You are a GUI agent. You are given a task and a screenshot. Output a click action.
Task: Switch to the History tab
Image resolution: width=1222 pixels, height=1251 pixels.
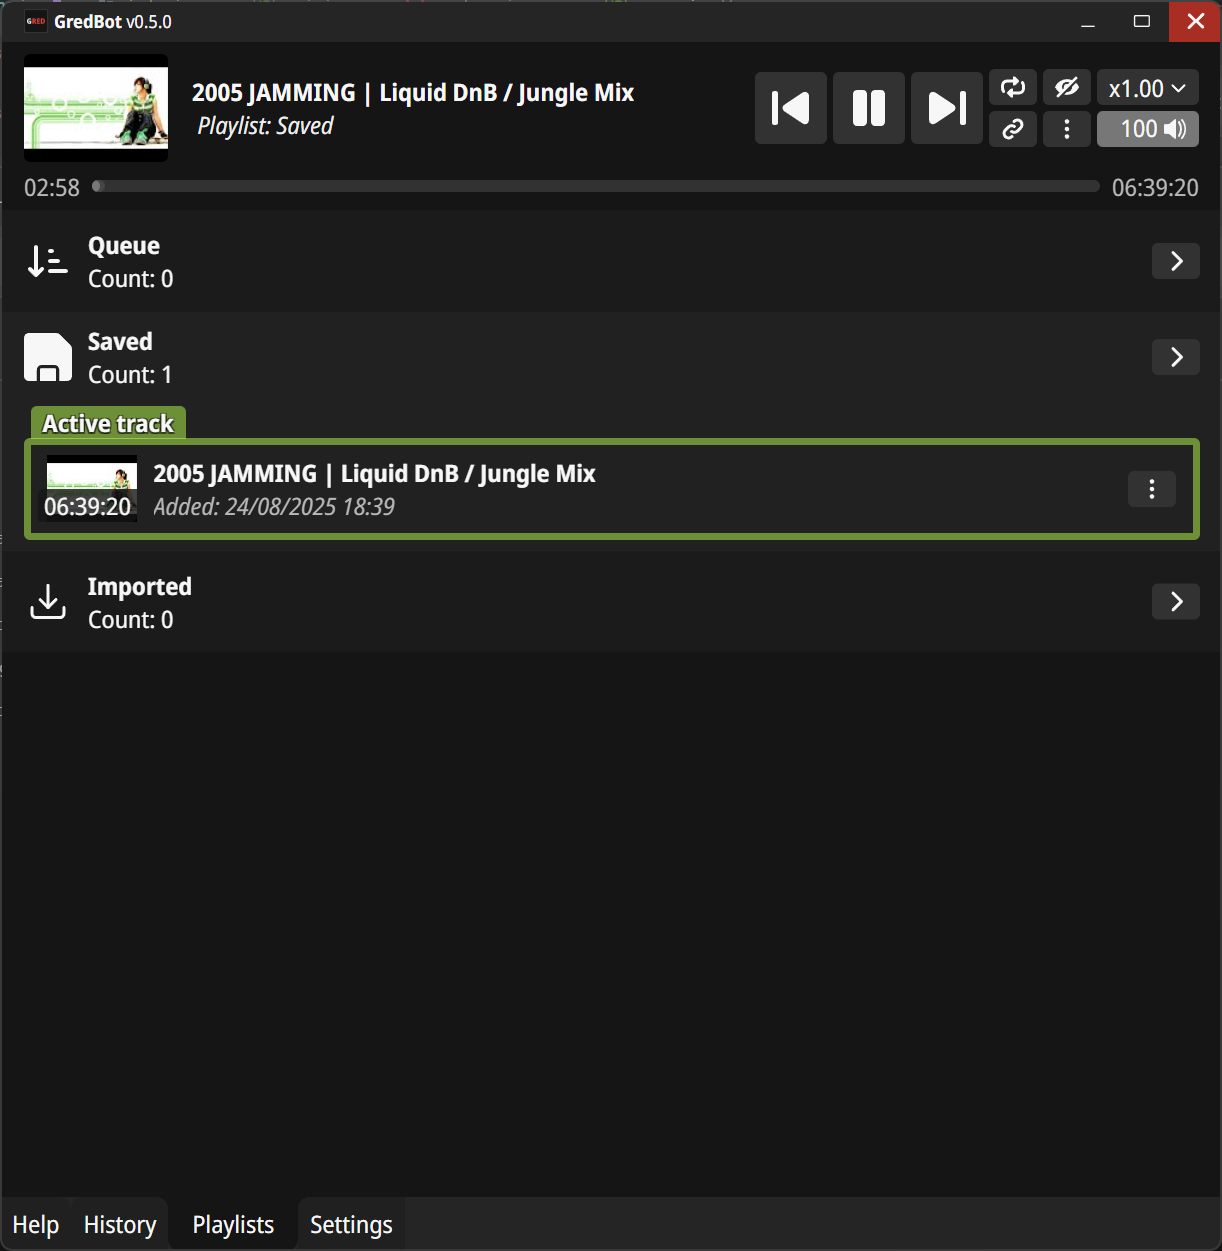pos(120,1225)
